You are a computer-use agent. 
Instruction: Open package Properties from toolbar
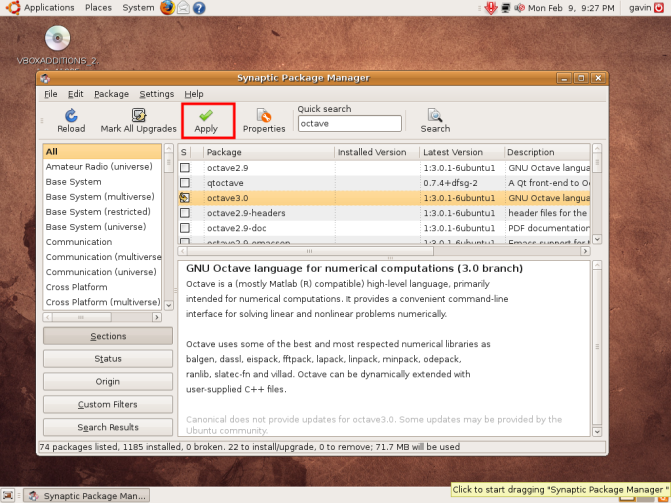coord(264,120)
